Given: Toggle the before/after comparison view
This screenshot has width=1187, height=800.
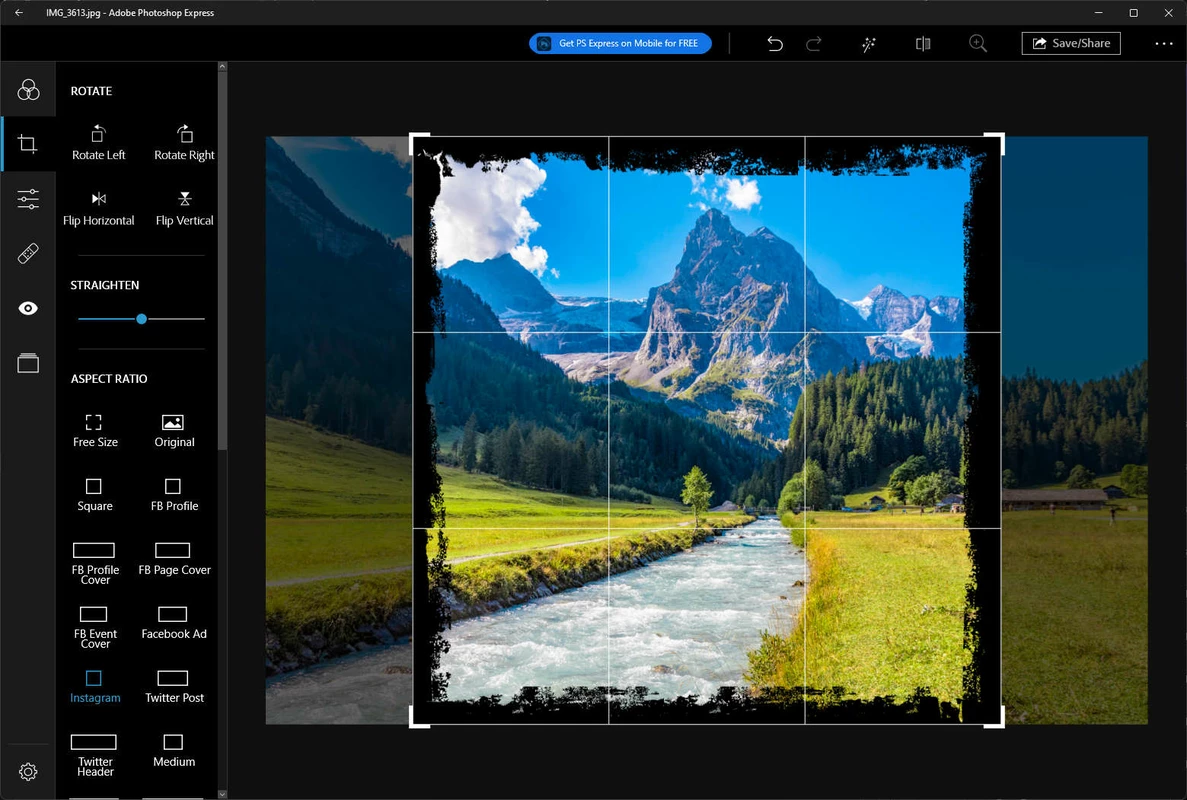Looking at the screenshot, I should point(921,43).
